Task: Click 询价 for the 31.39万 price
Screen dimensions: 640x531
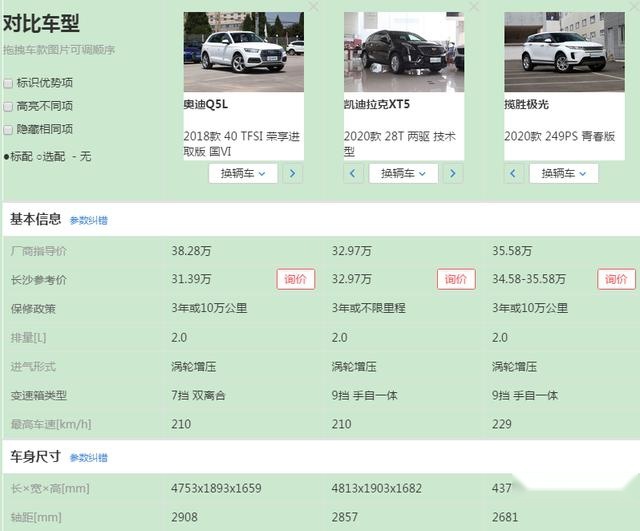Action: tap(296, 279)
